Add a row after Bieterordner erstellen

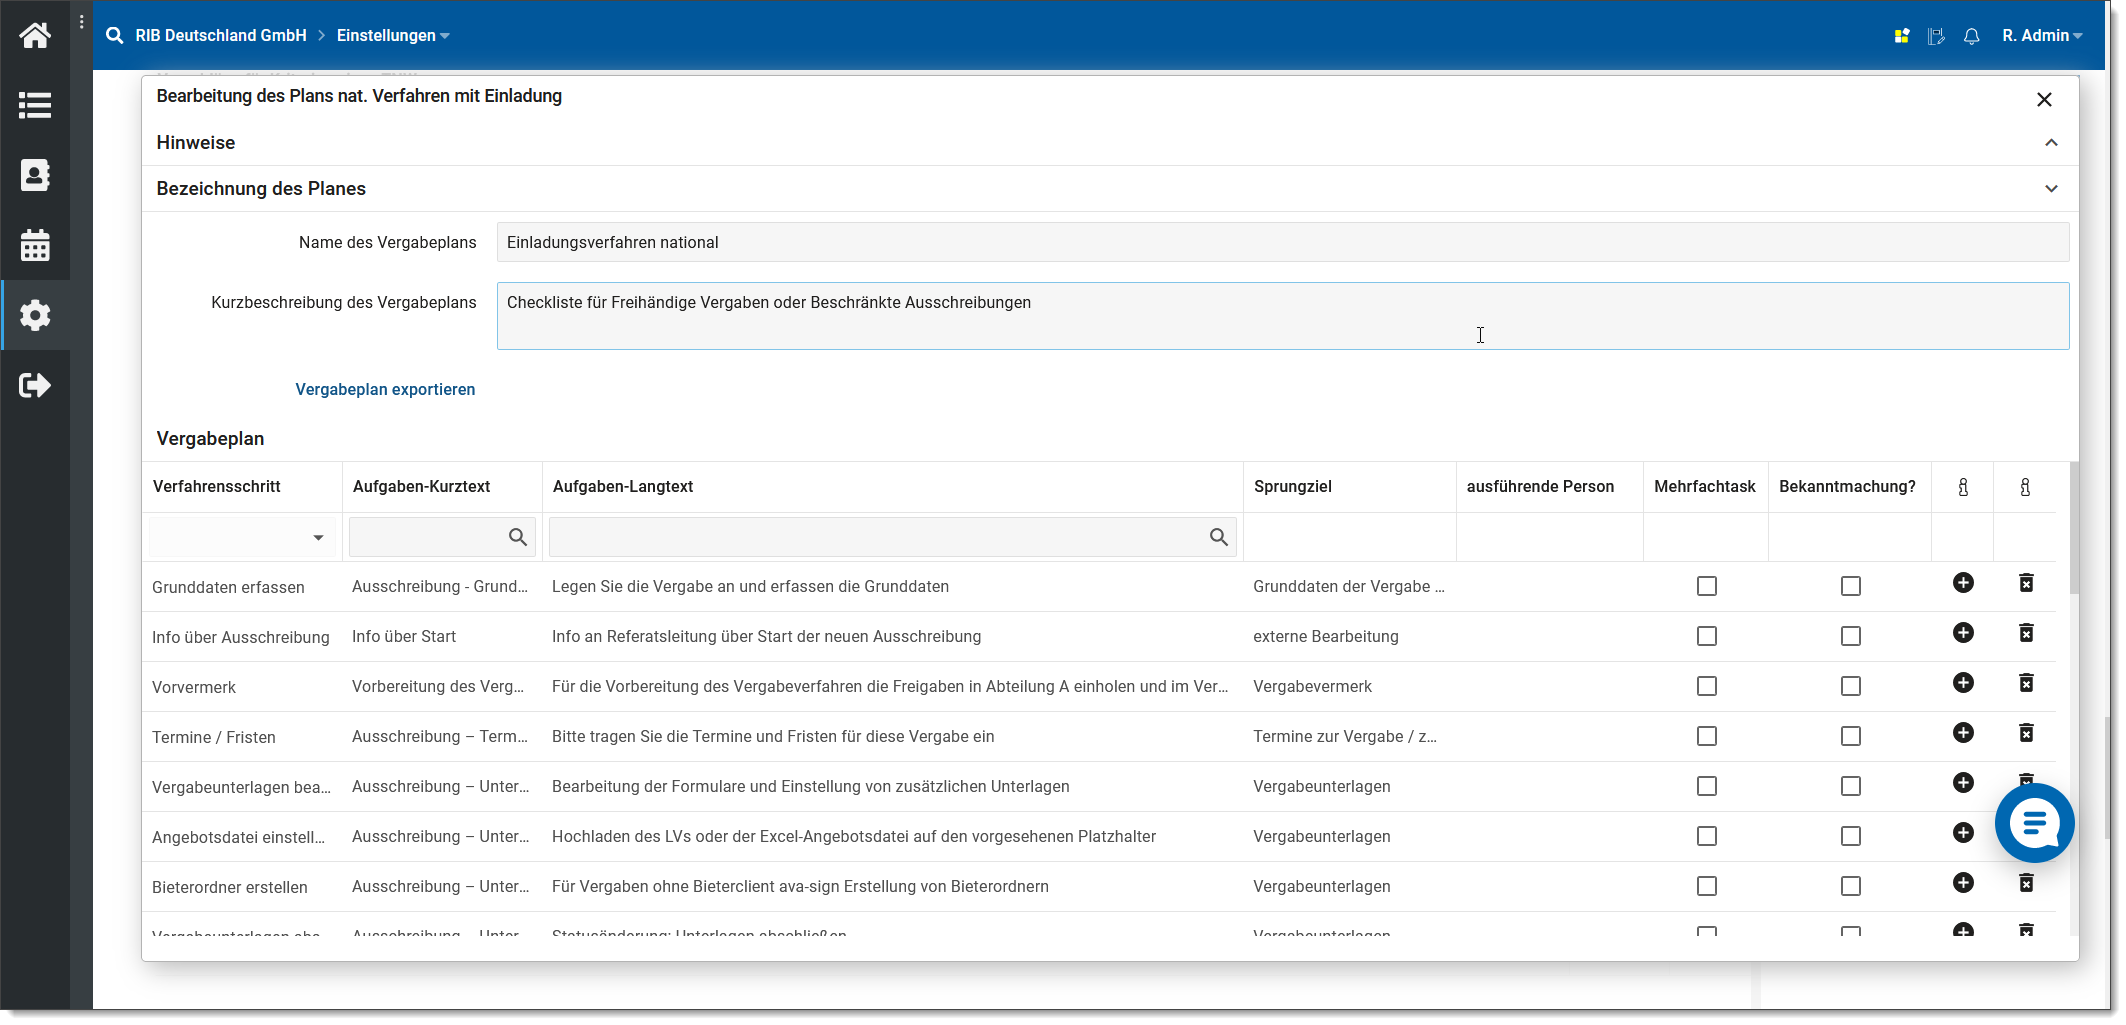point(1963,882)
